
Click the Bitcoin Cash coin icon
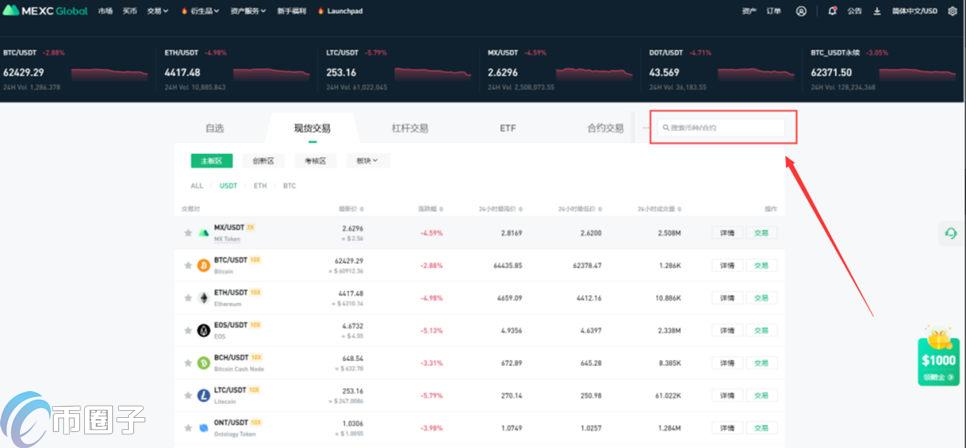(203, 363)
